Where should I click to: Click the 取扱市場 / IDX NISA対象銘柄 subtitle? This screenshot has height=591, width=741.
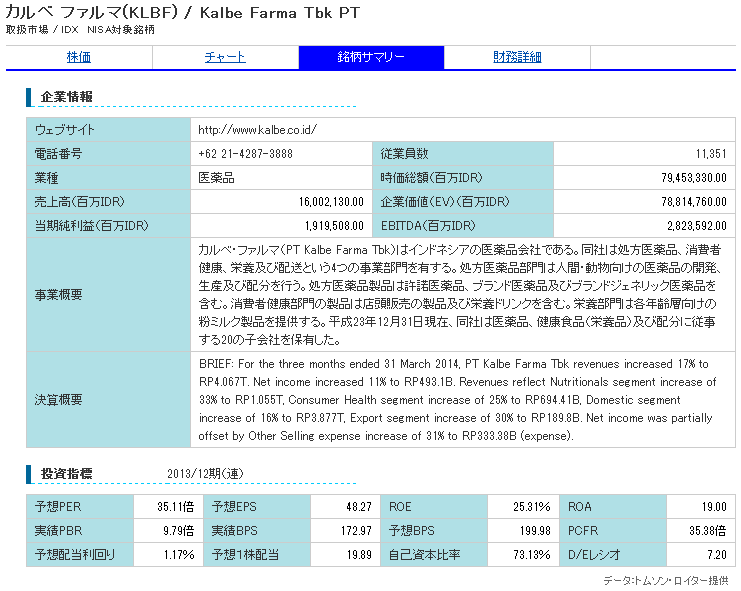point(80,30)
